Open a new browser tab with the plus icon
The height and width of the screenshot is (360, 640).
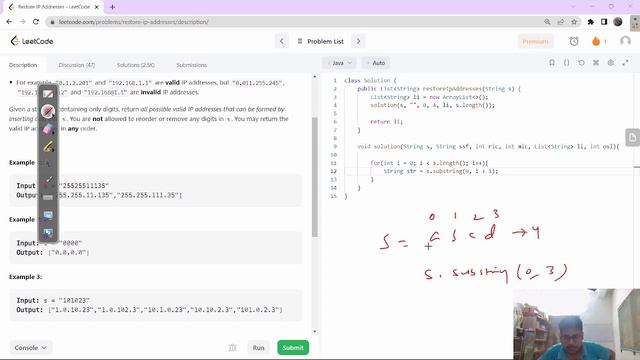pyautogui.click(x=112, y=7)
